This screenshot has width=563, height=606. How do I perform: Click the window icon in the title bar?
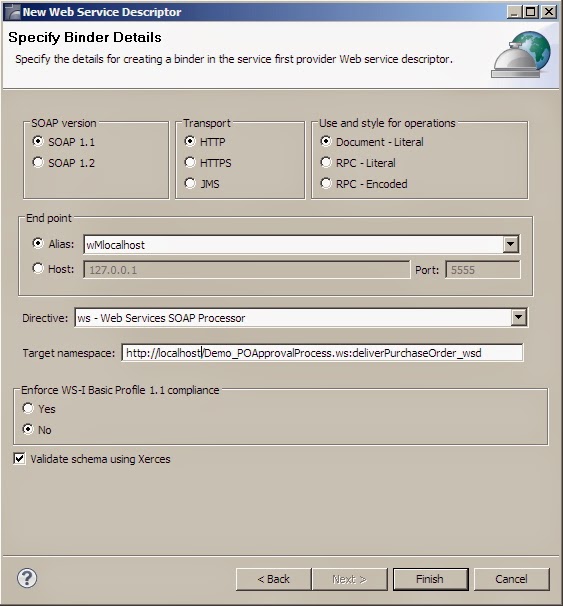[12, 12]
